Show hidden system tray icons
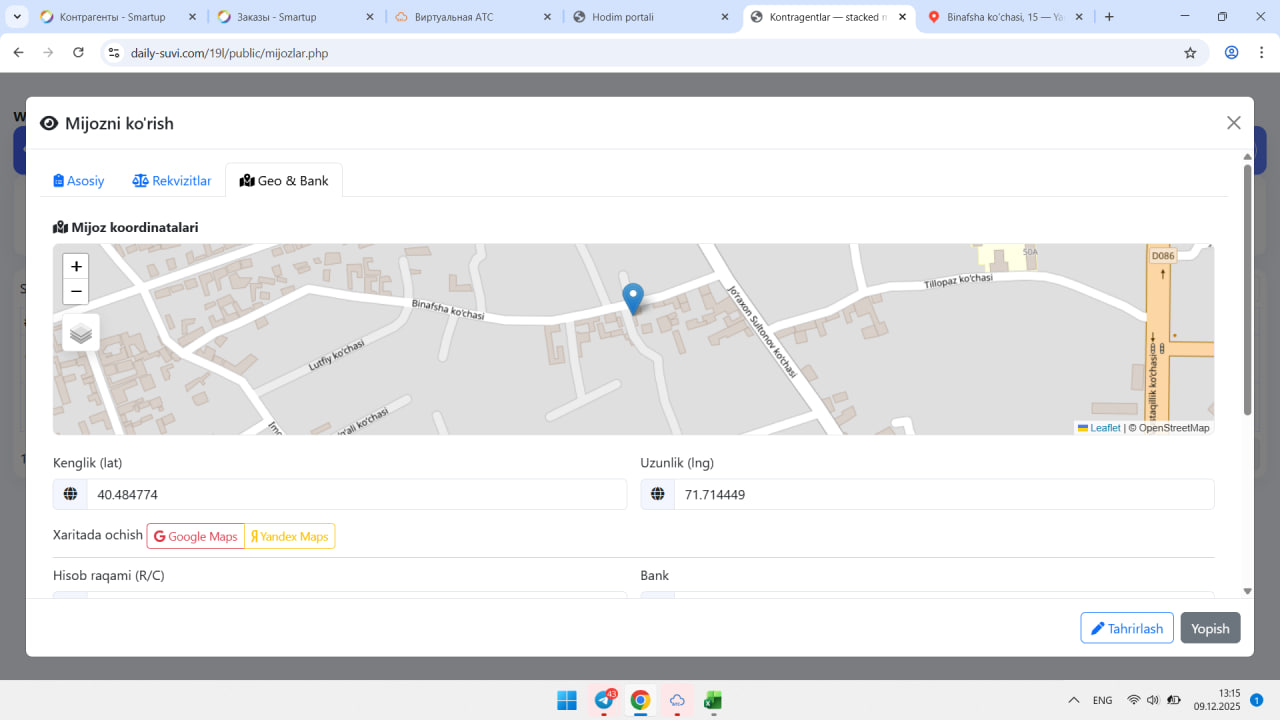The width and height of the screenshot is (1280, 720). (x=1074, y=700)
